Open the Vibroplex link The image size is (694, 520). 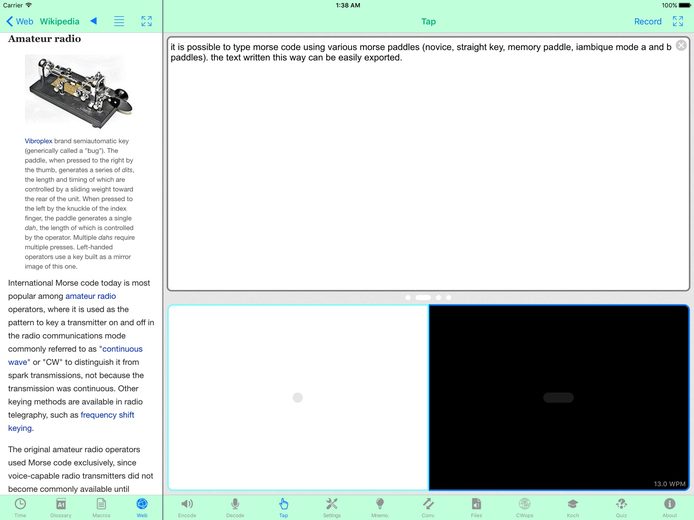[x=38, y=141]
